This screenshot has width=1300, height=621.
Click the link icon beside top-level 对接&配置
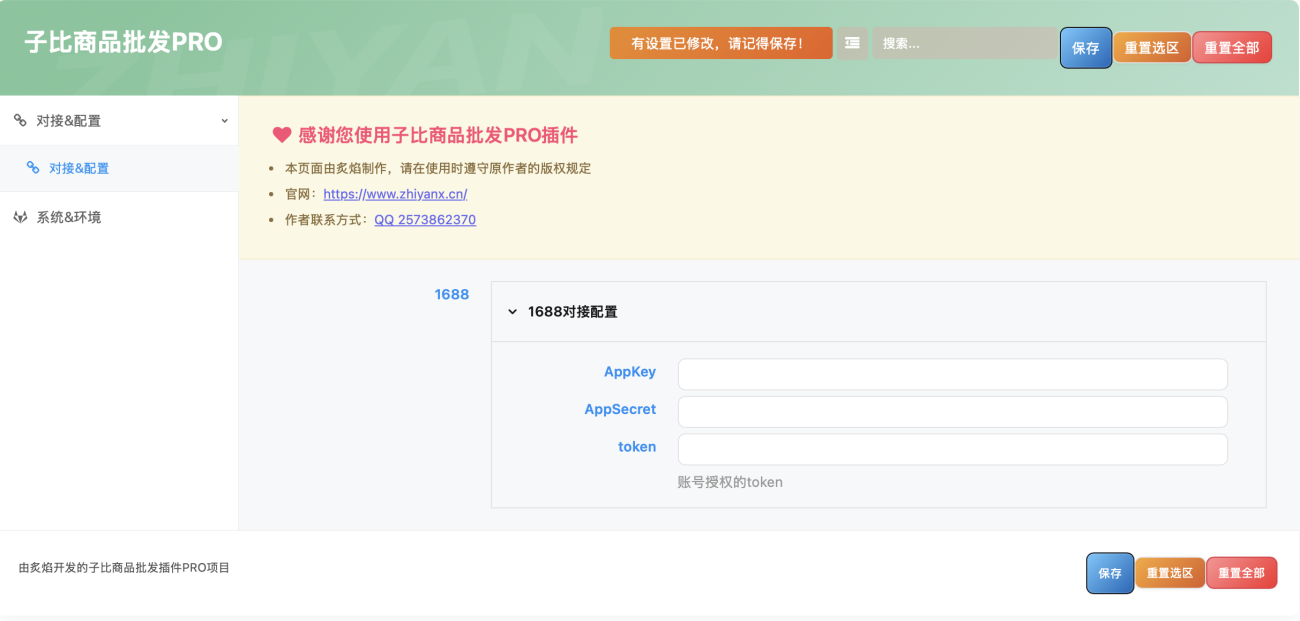pyautogui.click(x=20, y=121)
